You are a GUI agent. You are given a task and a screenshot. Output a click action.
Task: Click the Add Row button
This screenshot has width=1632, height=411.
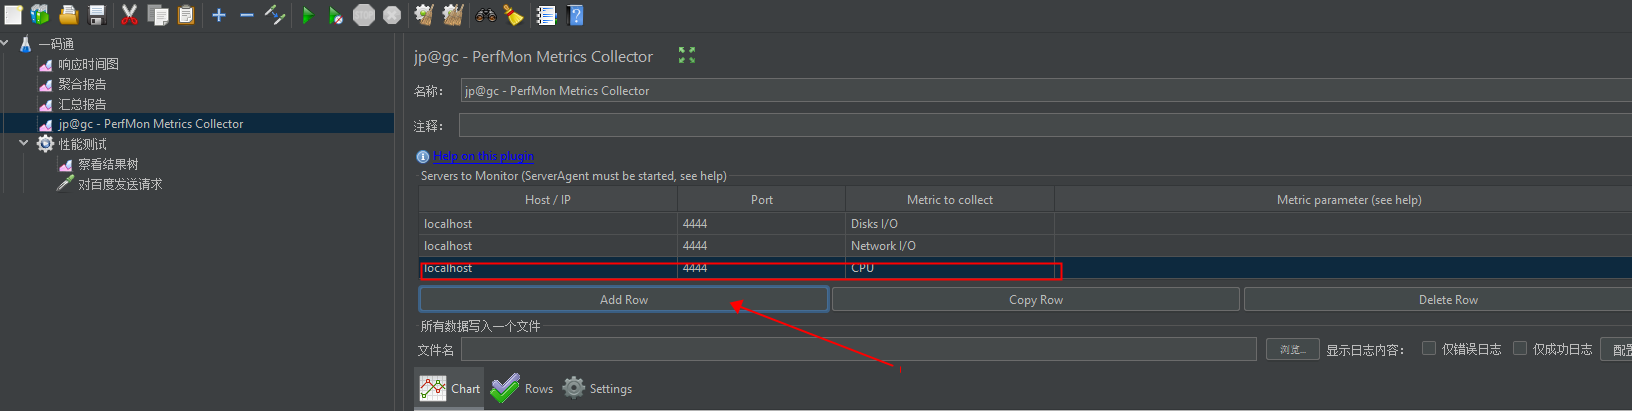(x=623, y=299)
